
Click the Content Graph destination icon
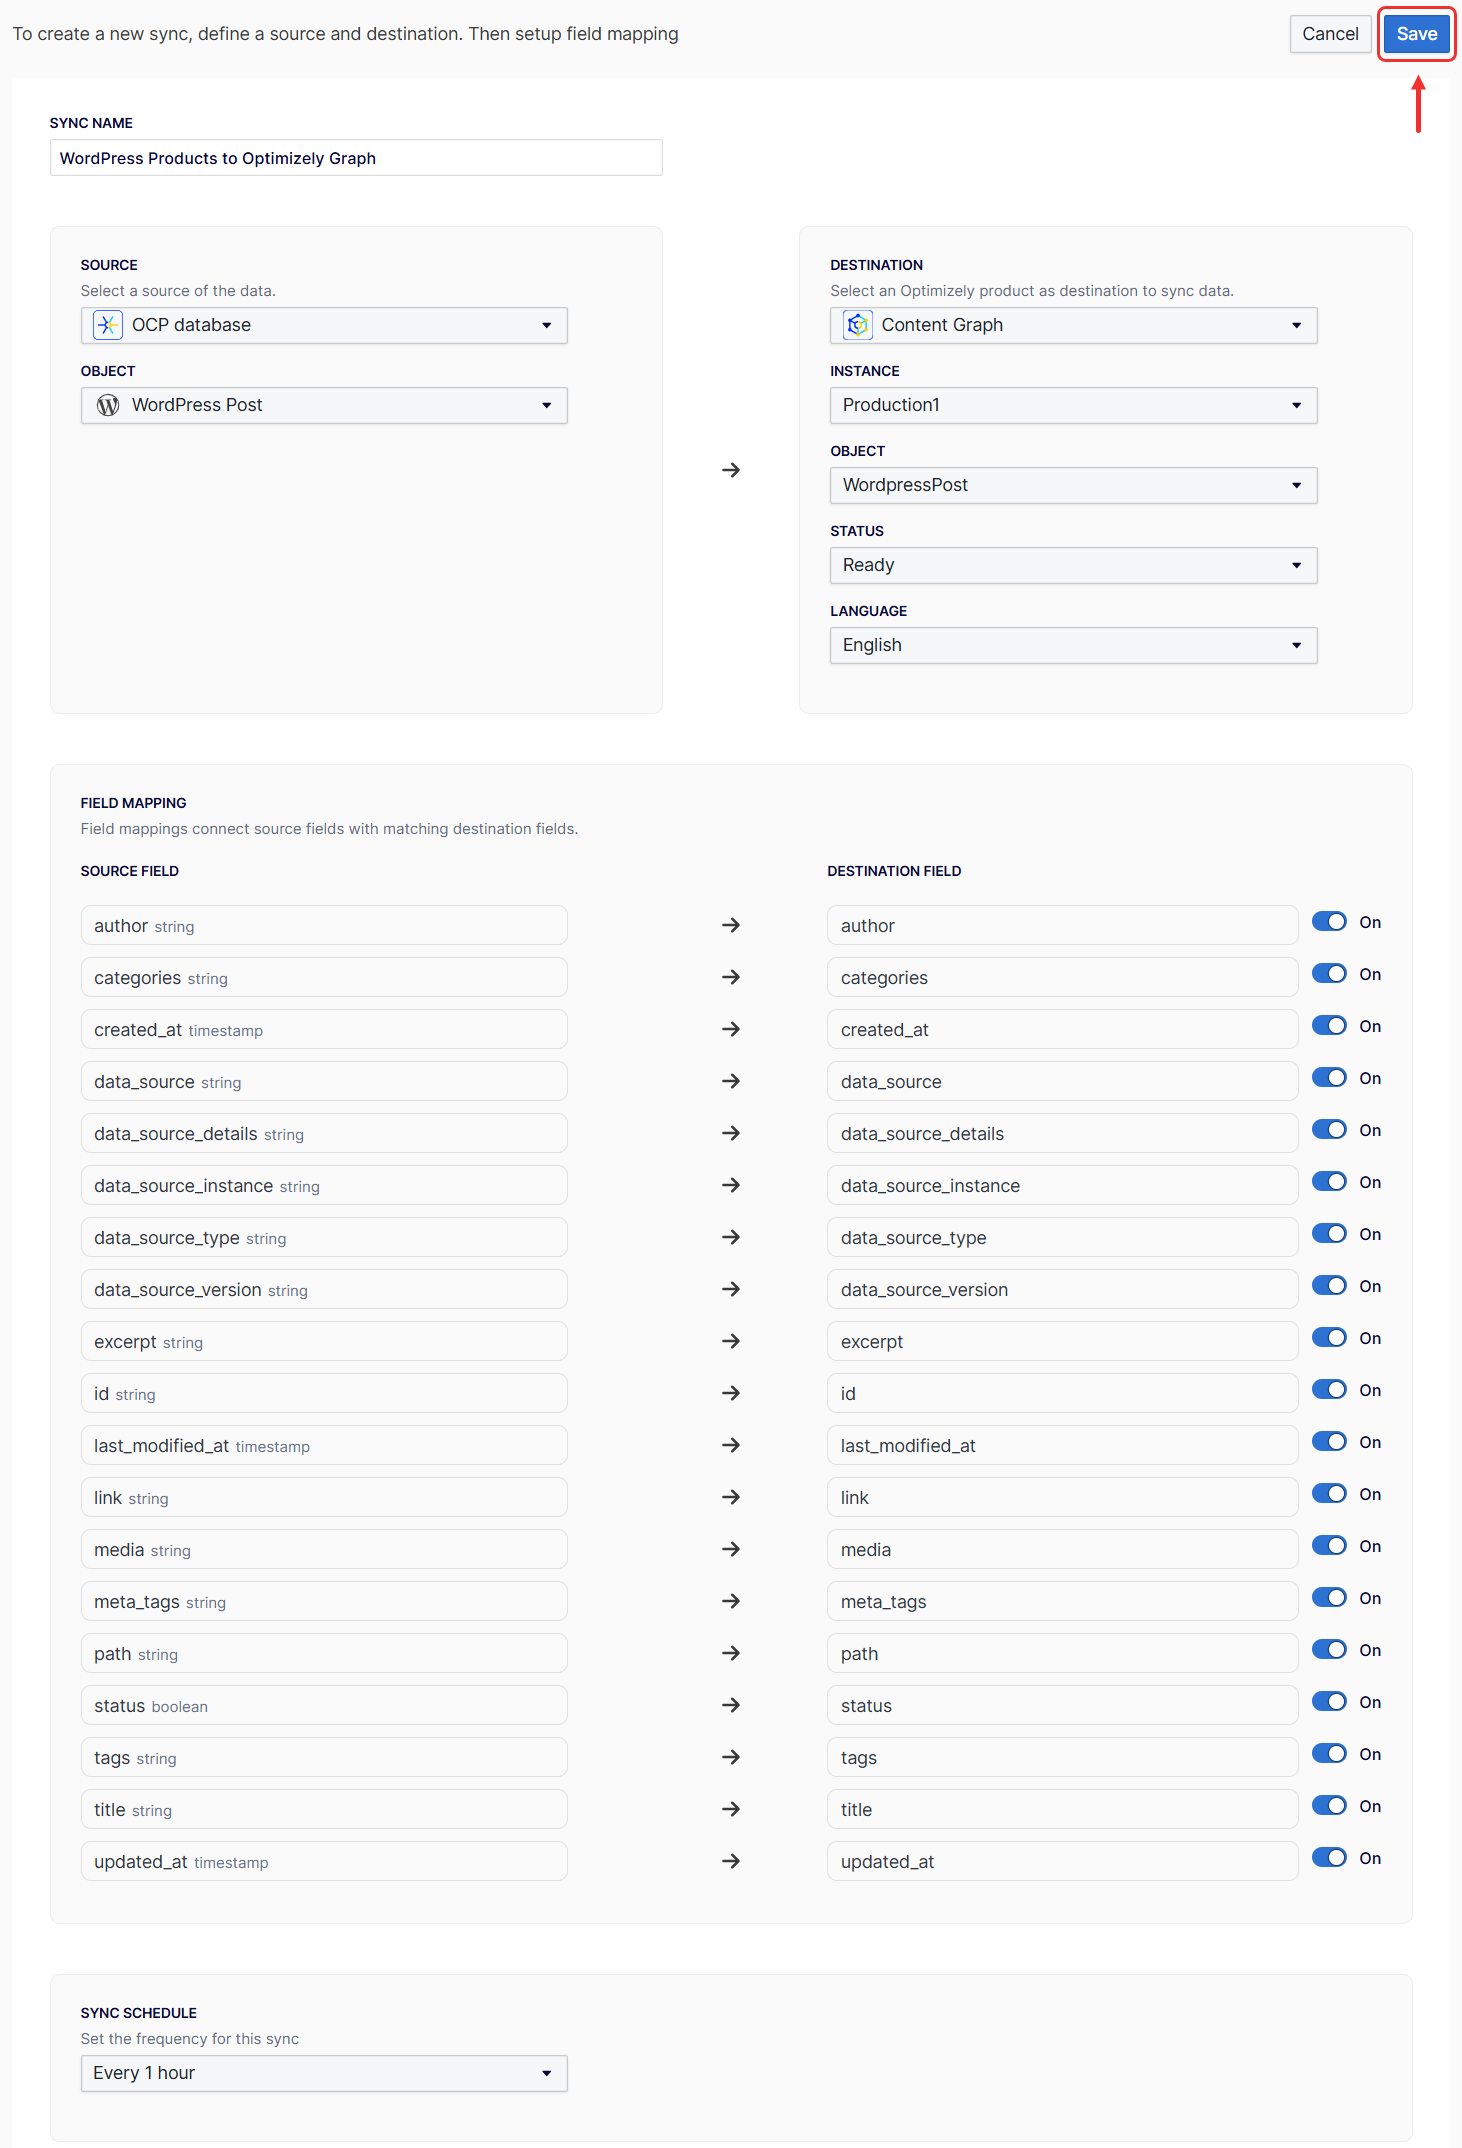click(857, 325)
